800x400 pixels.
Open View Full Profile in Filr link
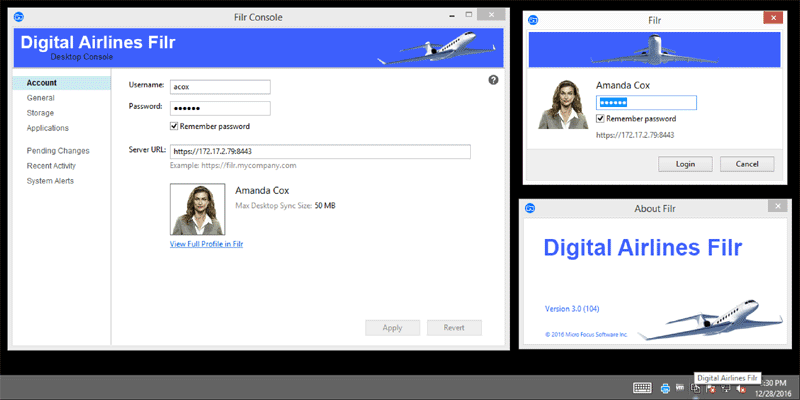206,244
